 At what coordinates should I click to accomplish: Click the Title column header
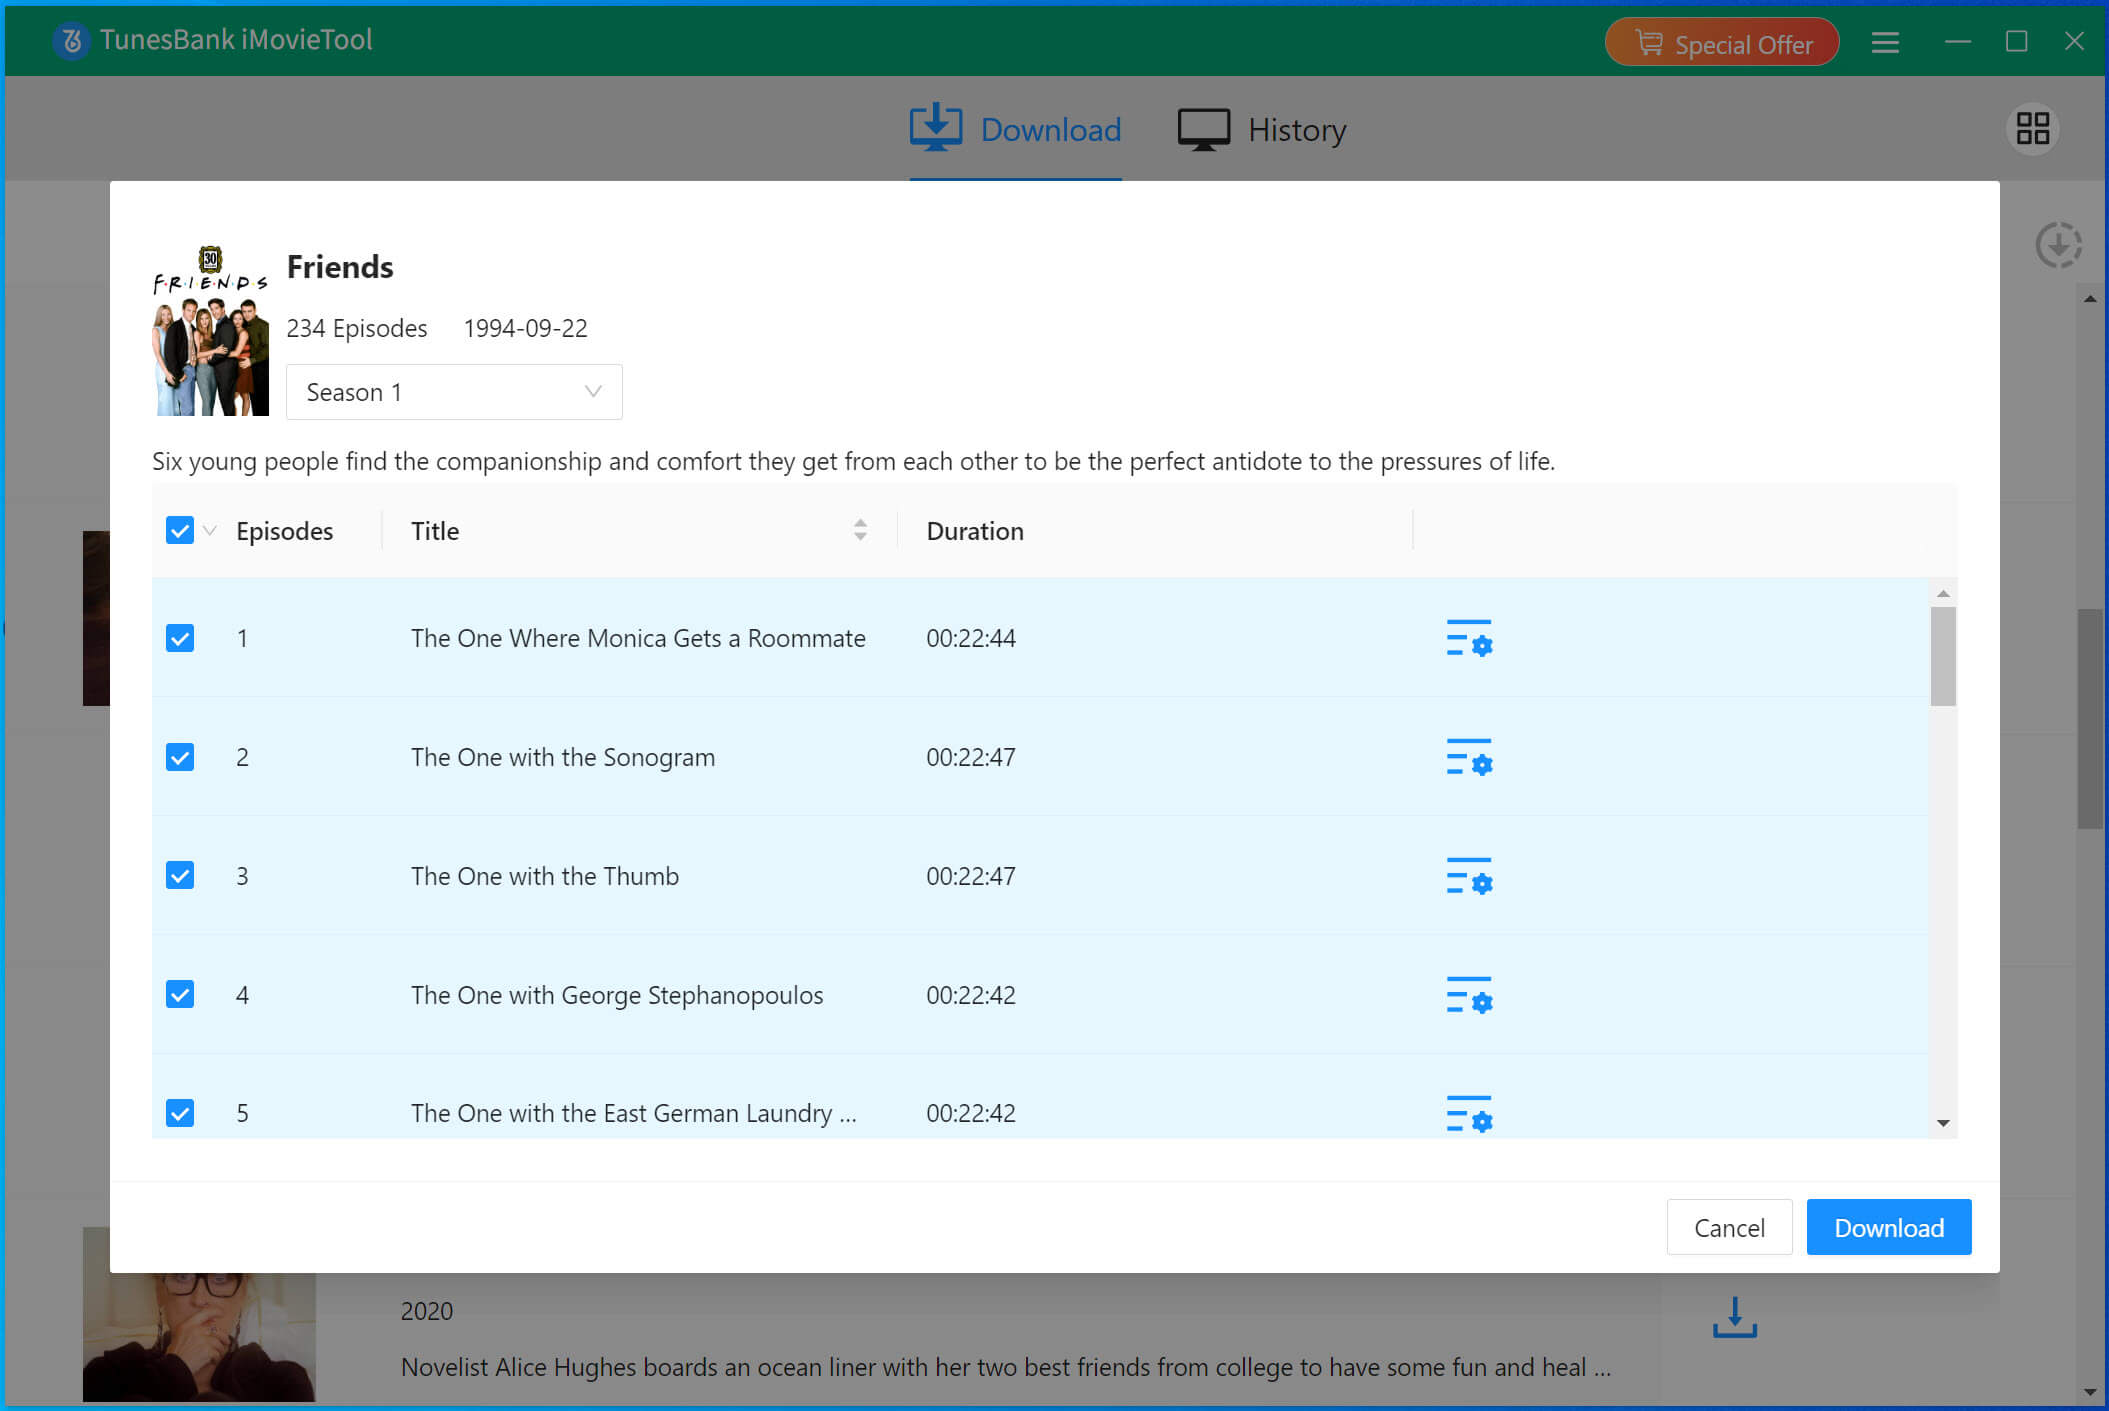pyautogui.click(x=435, y=531)
